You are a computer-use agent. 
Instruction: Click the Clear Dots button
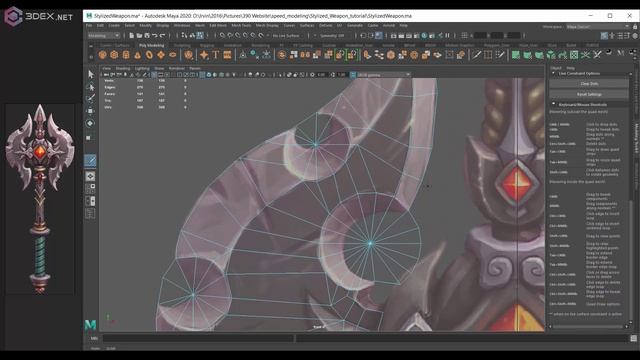pyautogui.click(x=589, y=84)
